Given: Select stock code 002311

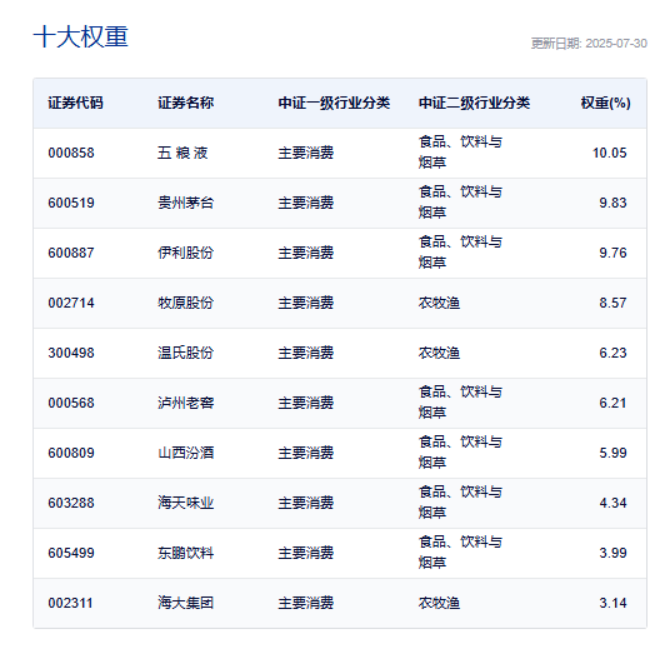Looking at the screenshot, I should (x=70, y=603).
